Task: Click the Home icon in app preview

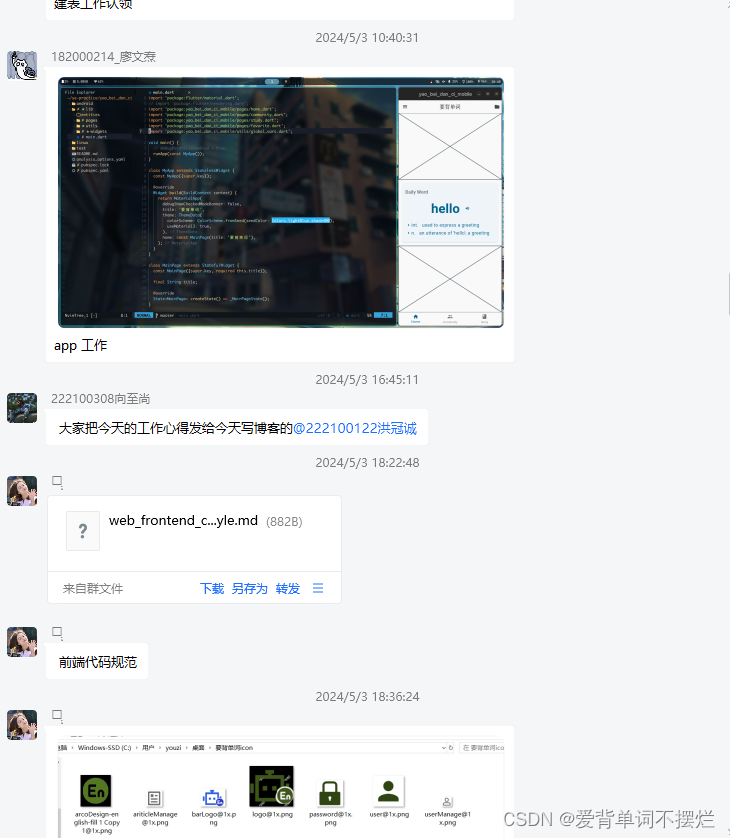Action: tap(416, 318)
